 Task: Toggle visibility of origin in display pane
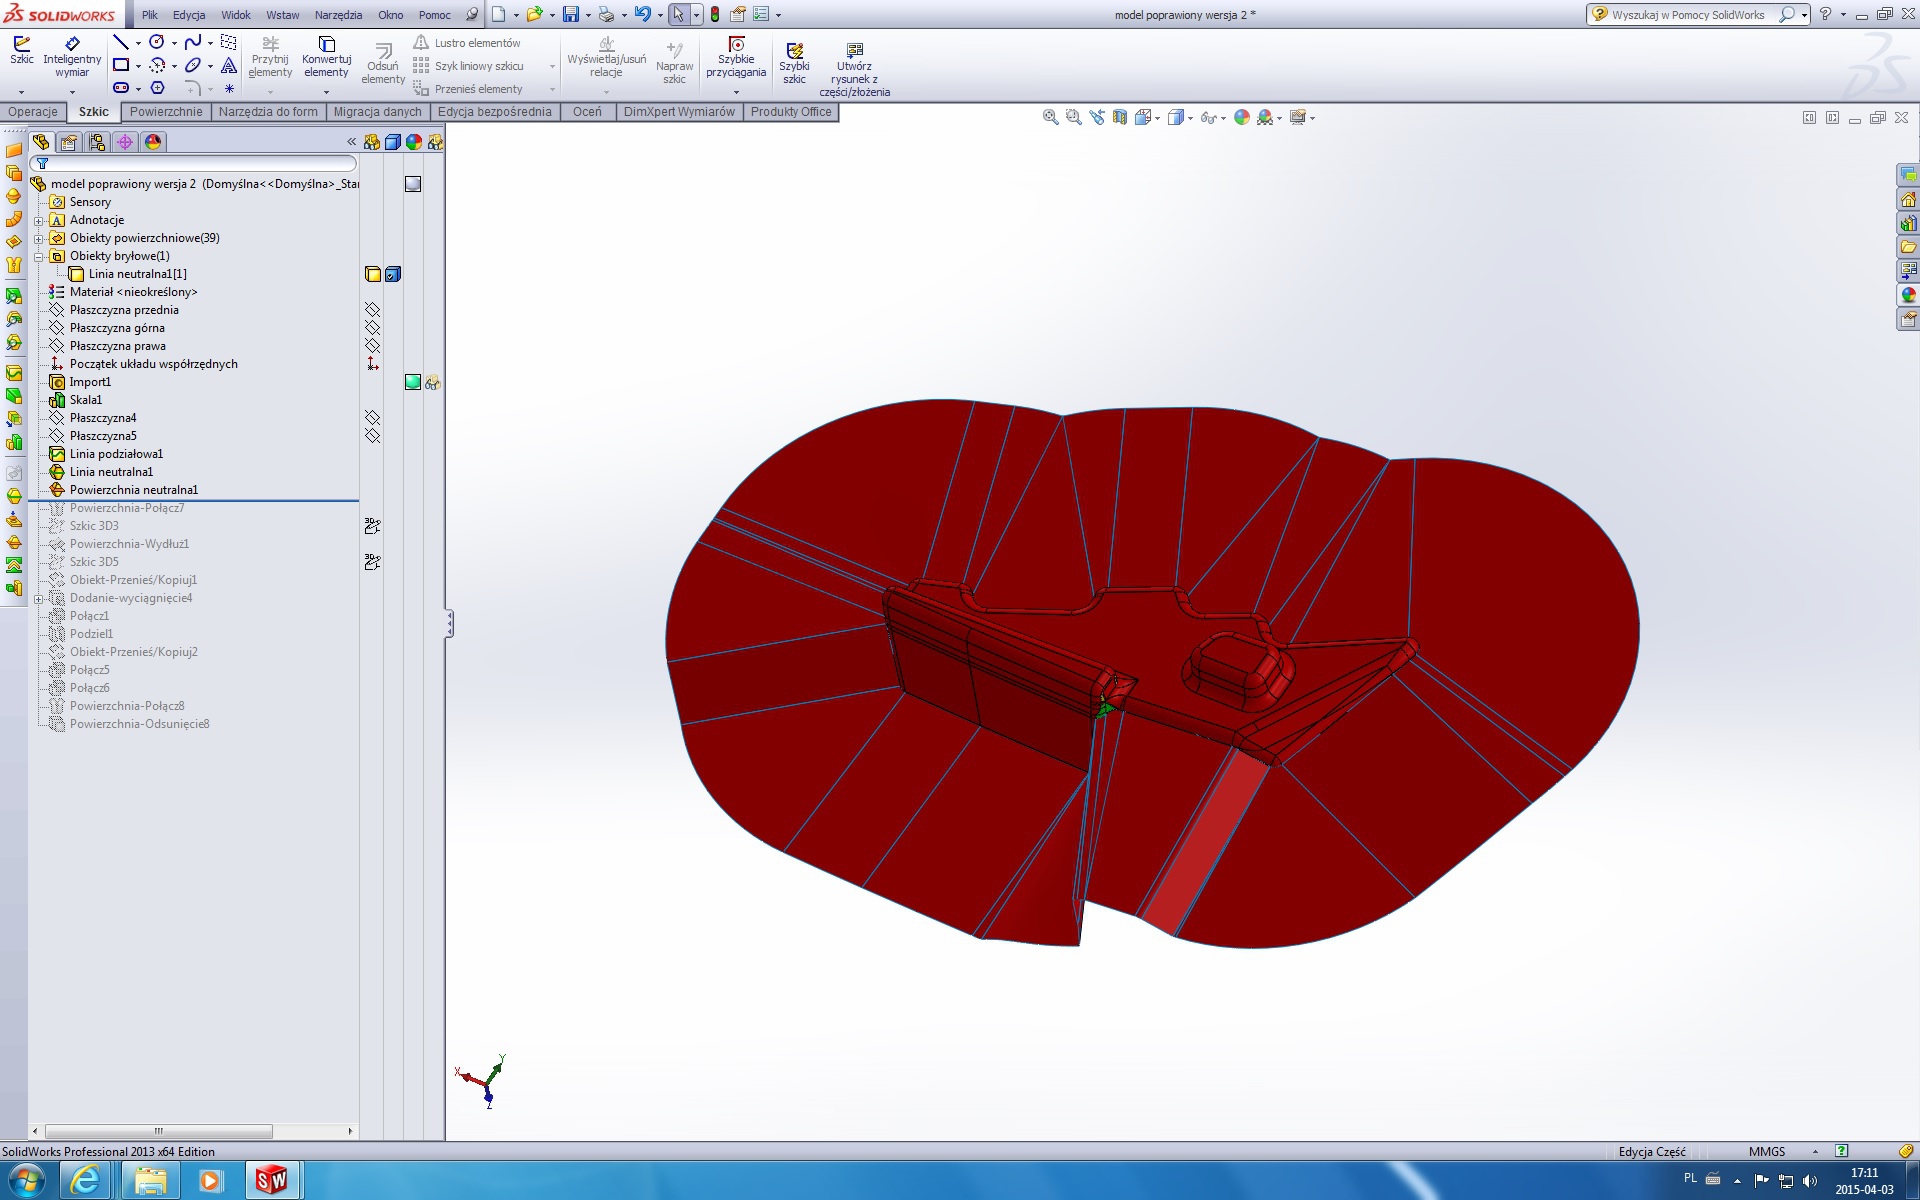click(372, 364)
